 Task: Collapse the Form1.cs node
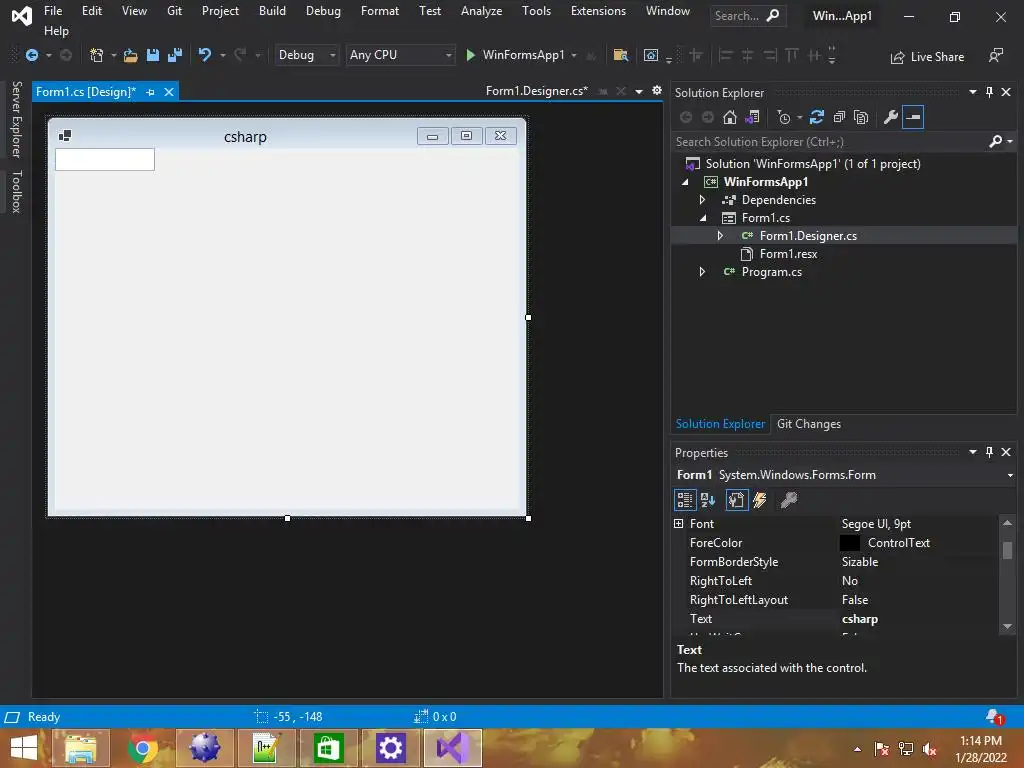click(x=703, y=218)
